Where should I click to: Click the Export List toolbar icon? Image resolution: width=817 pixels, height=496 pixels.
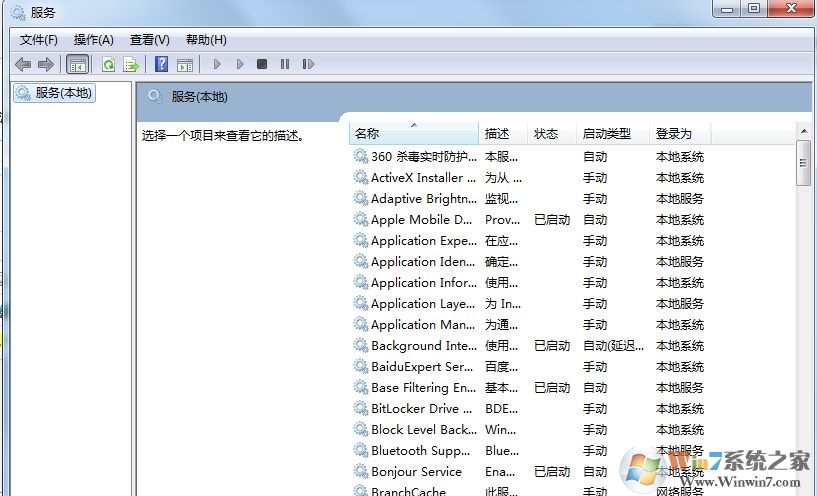130,65
